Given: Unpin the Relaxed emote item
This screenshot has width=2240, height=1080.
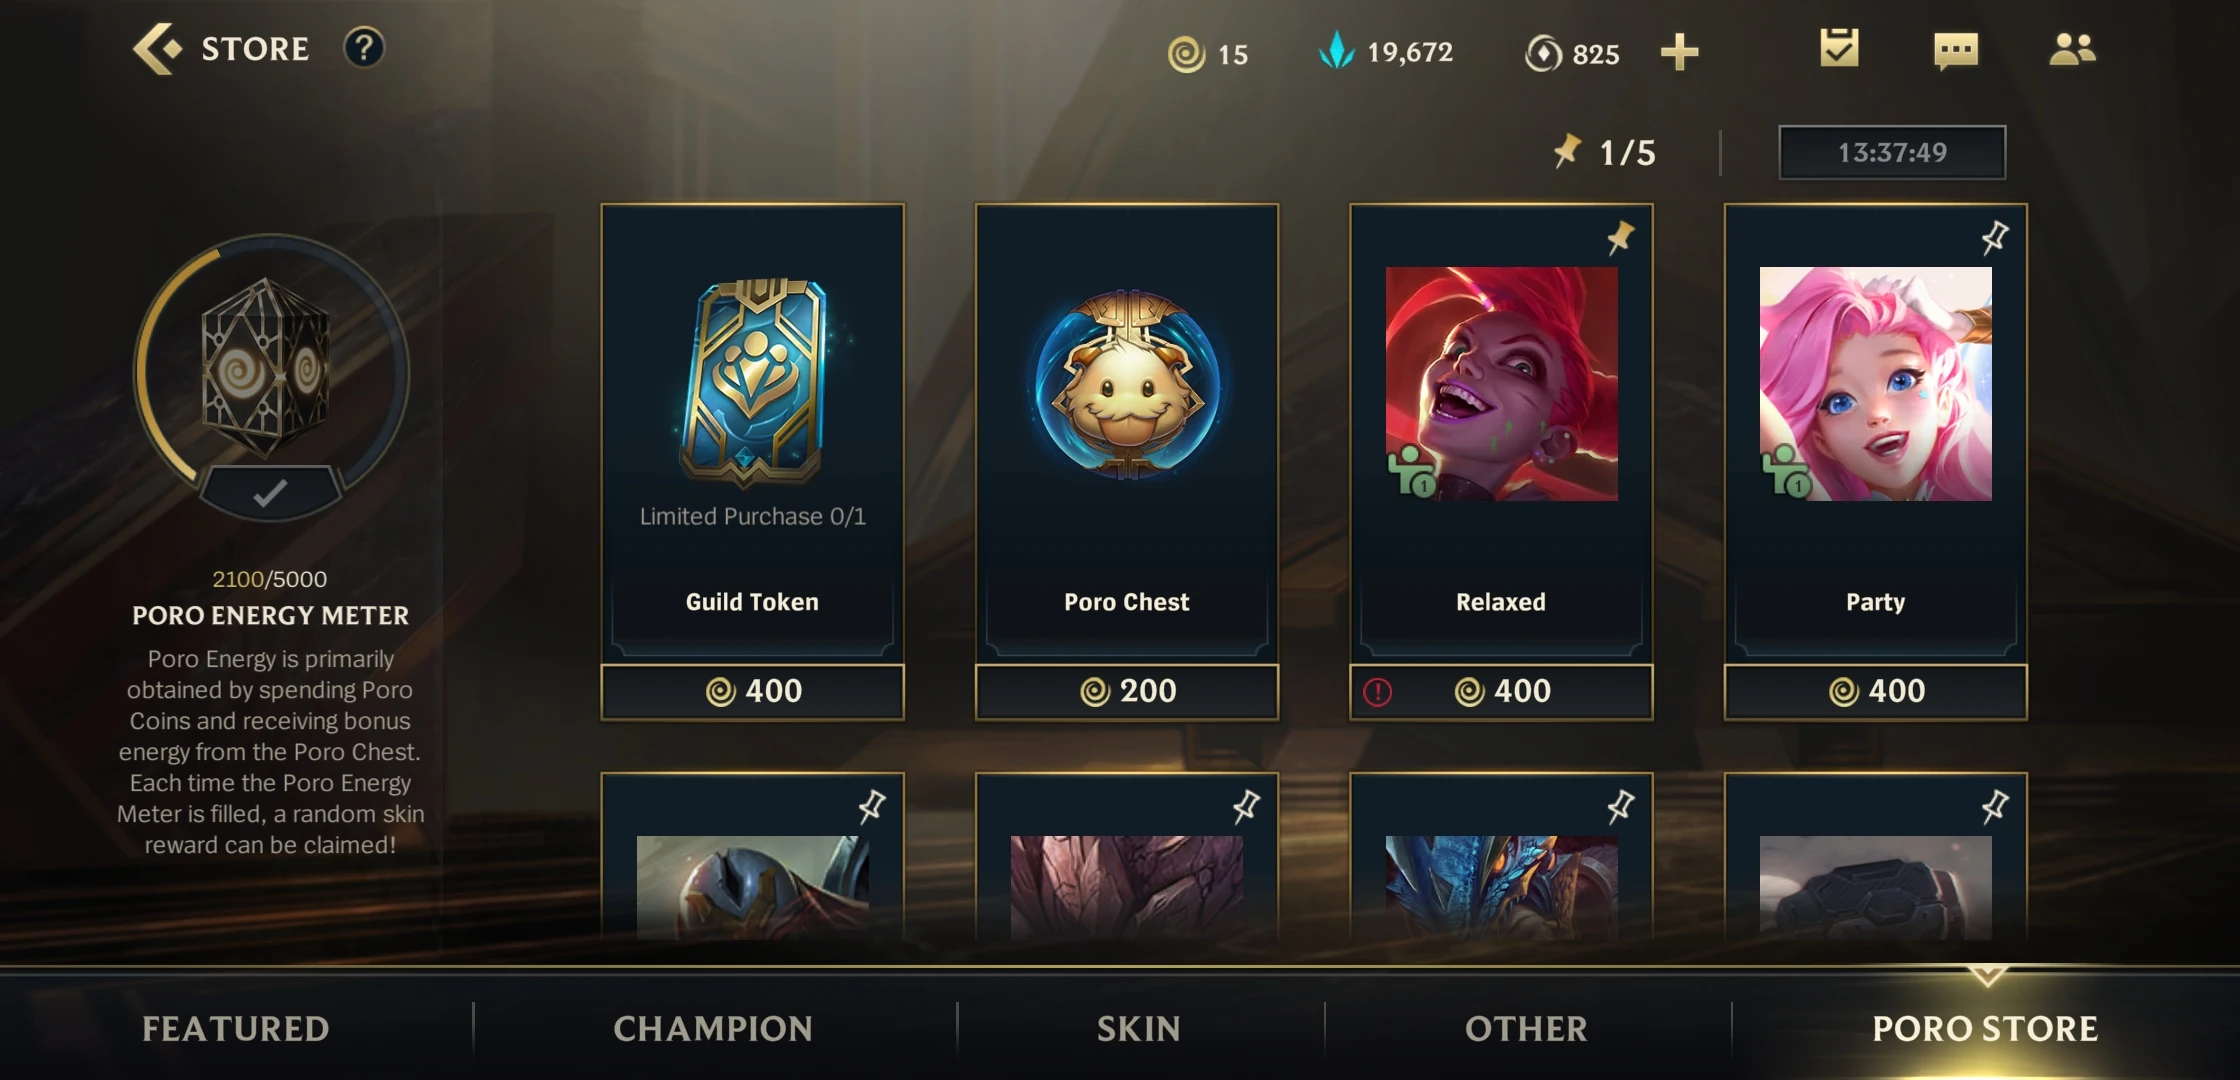Looking at the screenshot, I should tap(1620, 238).
